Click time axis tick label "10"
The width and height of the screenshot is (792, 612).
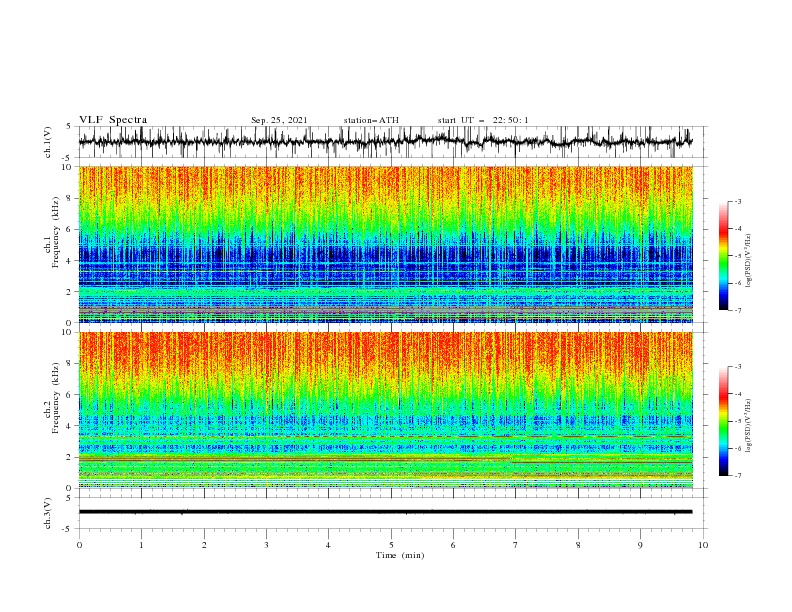pyautogui.click(x=703, y=545)
